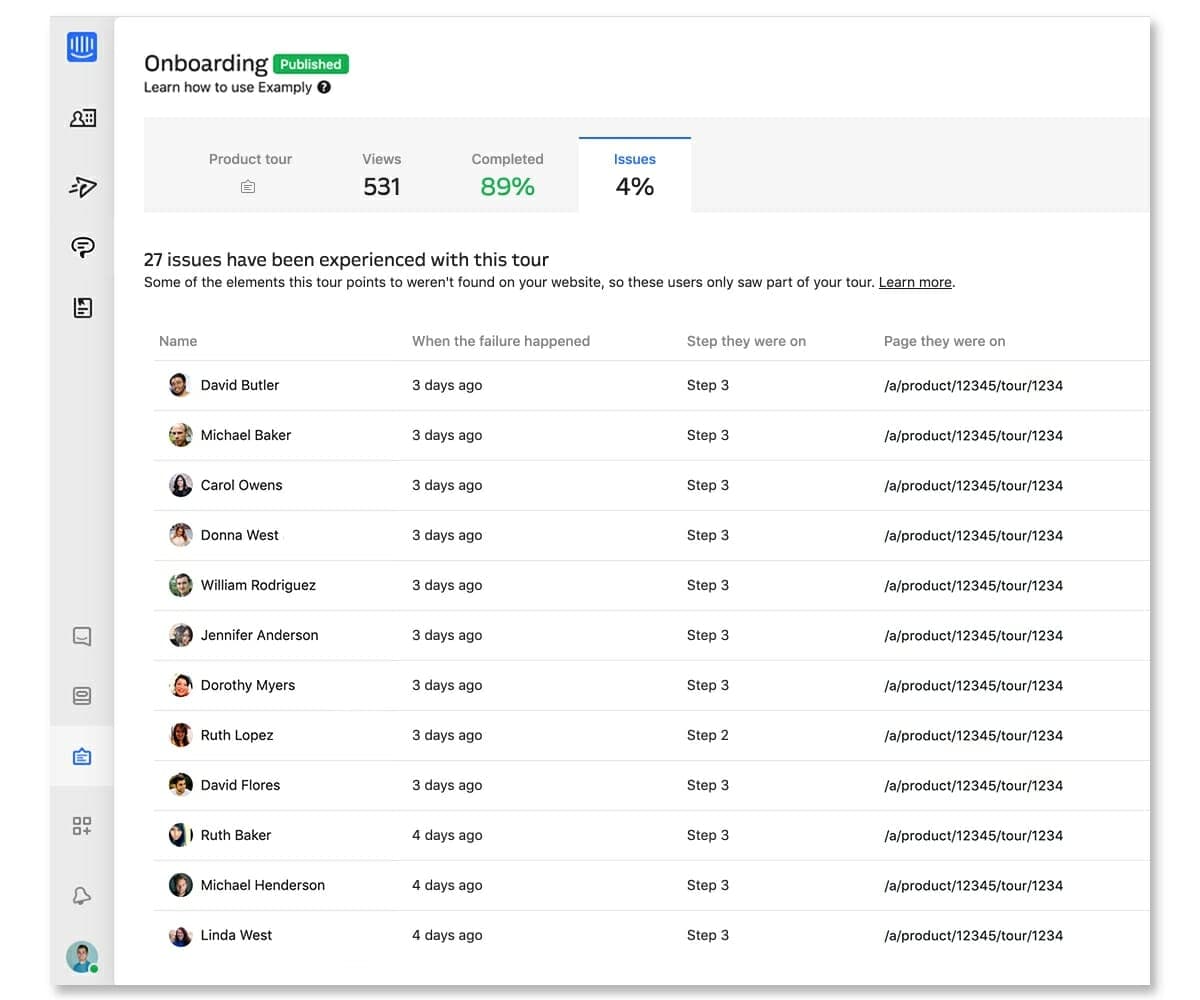The image size is (1200, 1000).
Task: Click 3 days ago in David Flores's row
Action: tap(447, 785)
